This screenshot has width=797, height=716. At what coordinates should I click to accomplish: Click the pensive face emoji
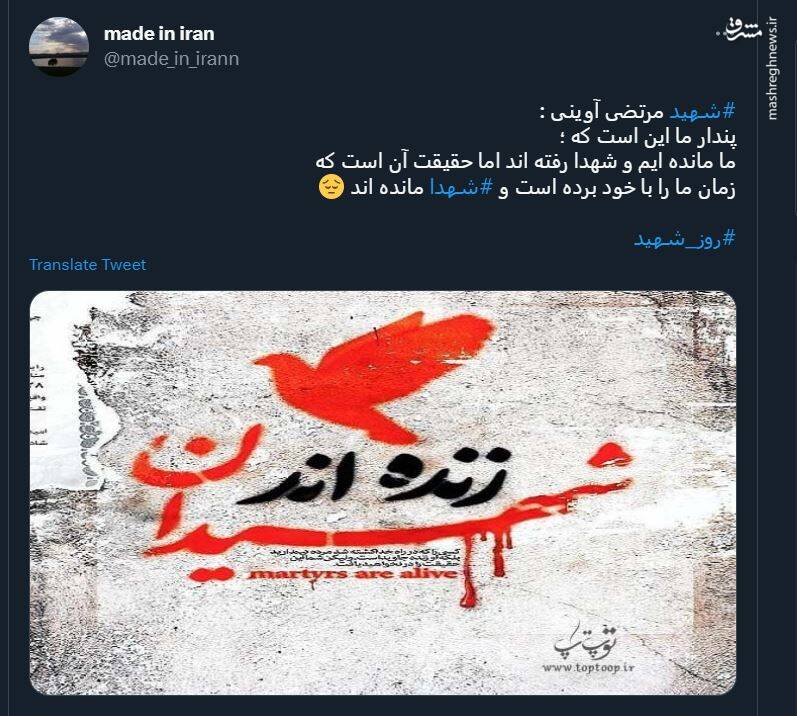[x=331, y=188]
